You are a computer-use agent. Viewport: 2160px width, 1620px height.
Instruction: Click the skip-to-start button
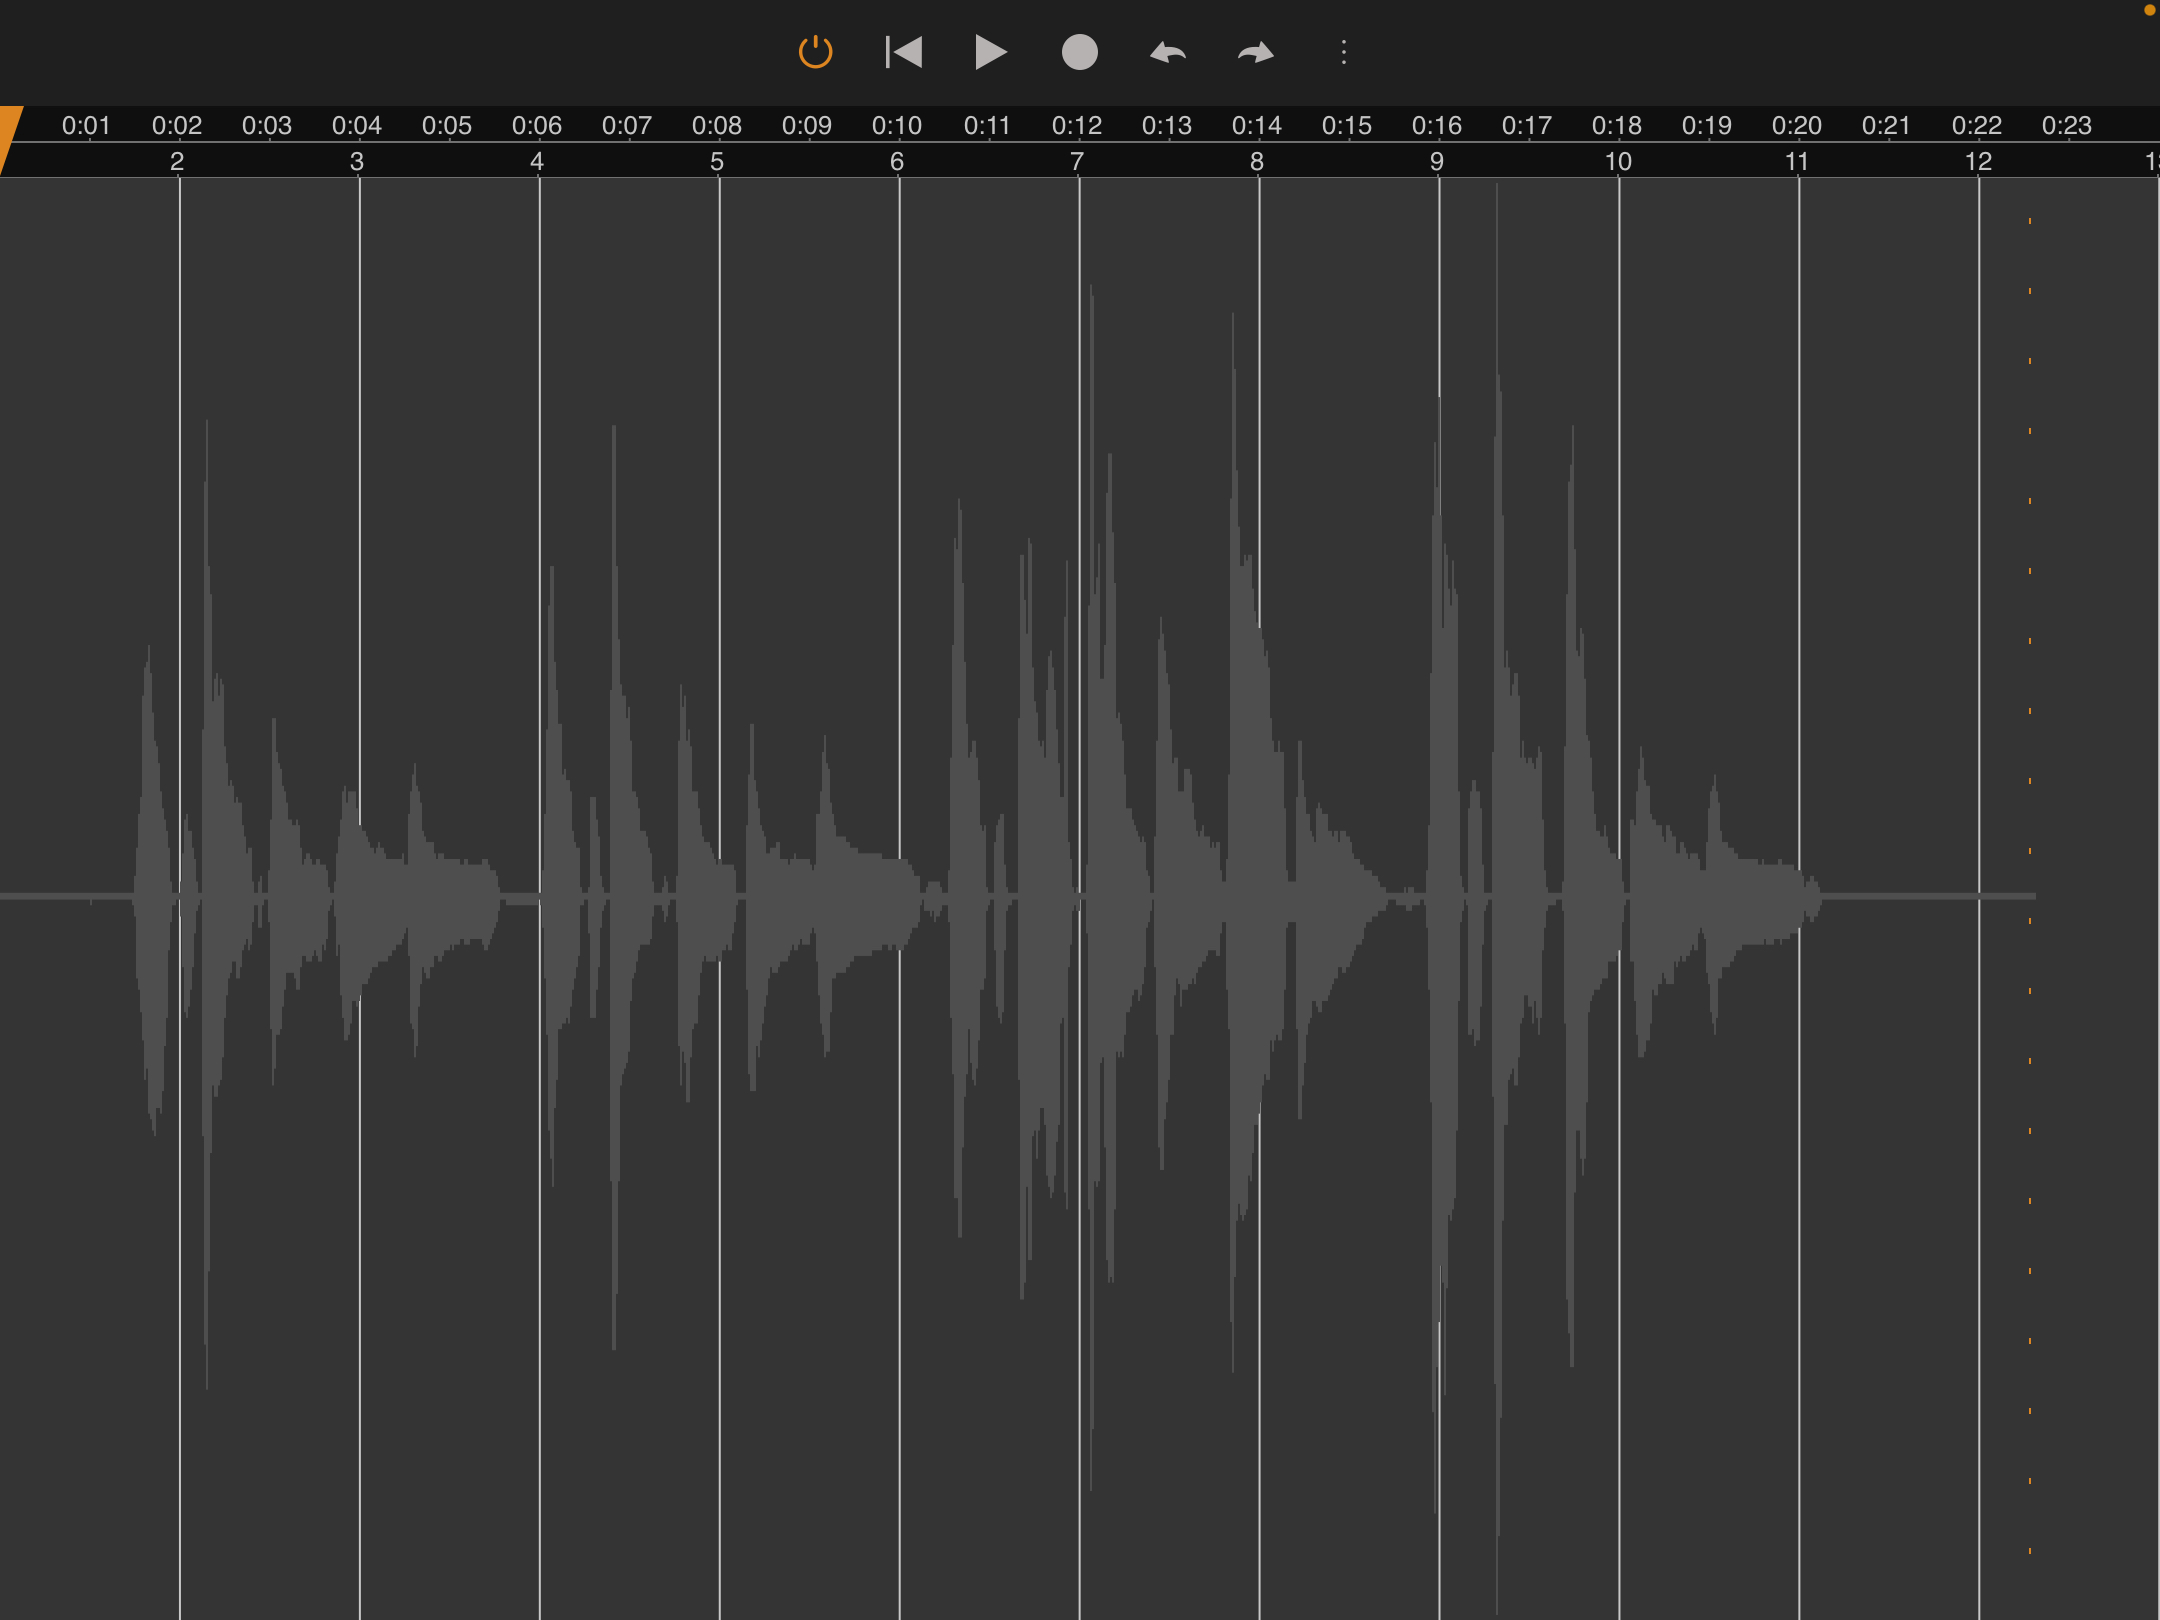[x=903, y=52]
